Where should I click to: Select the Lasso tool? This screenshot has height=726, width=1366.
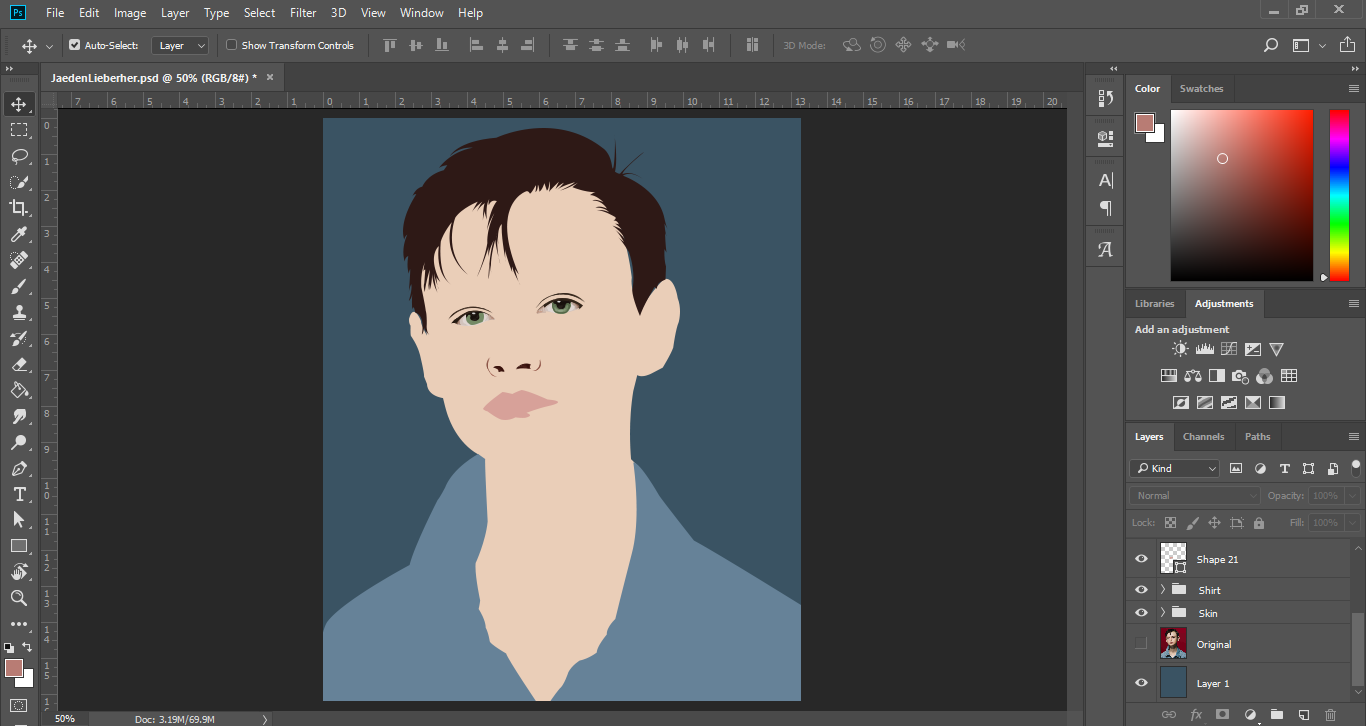19,156
